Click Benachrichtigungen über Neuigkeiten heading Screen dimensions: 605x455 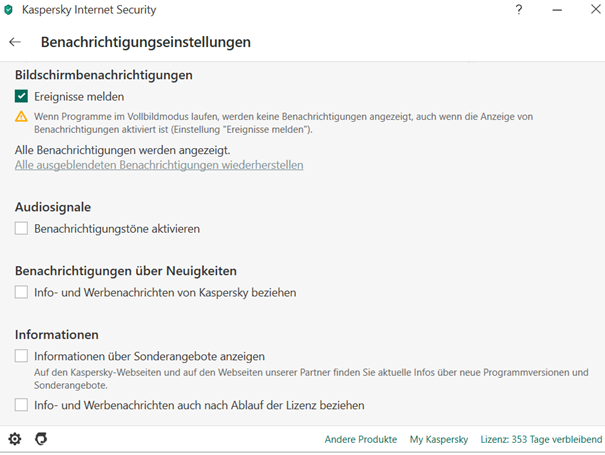[126, 271]
